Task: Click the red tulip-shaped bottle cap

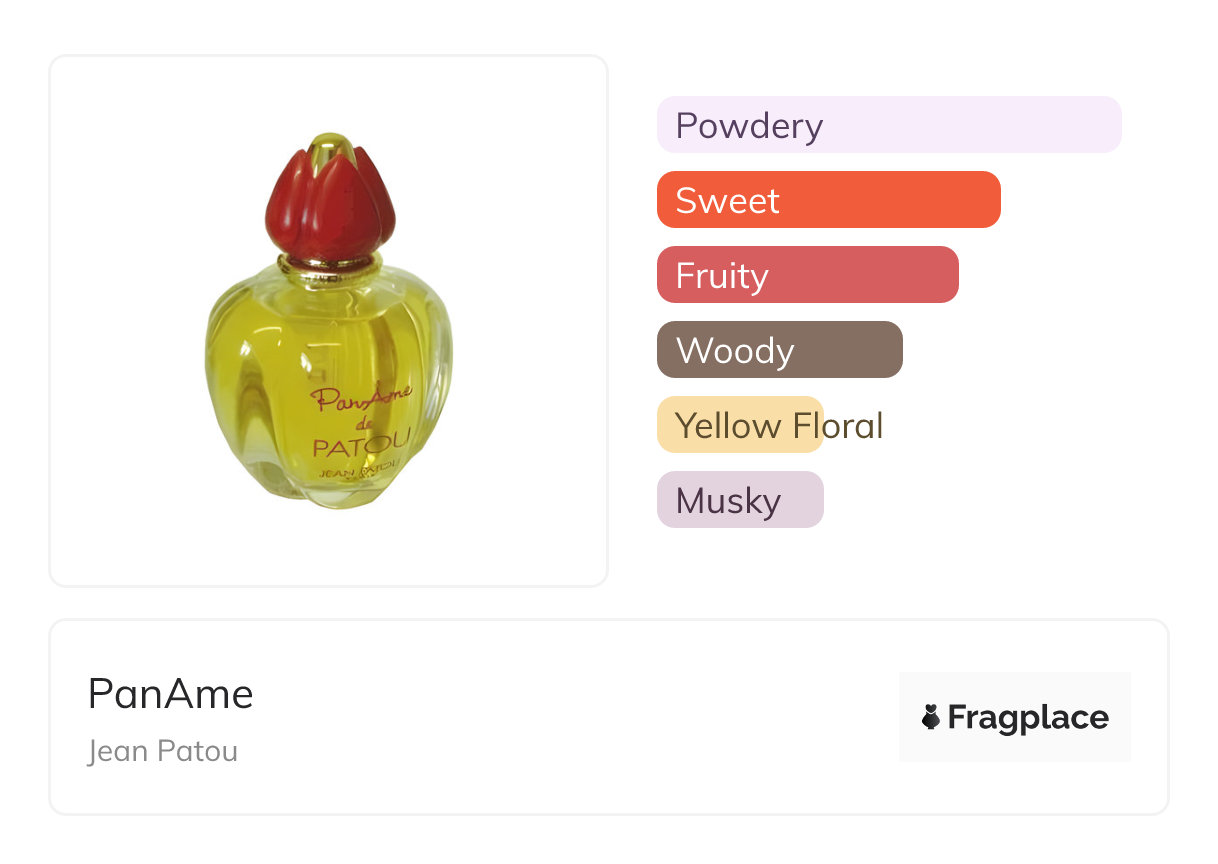Action: pos(330,205)
